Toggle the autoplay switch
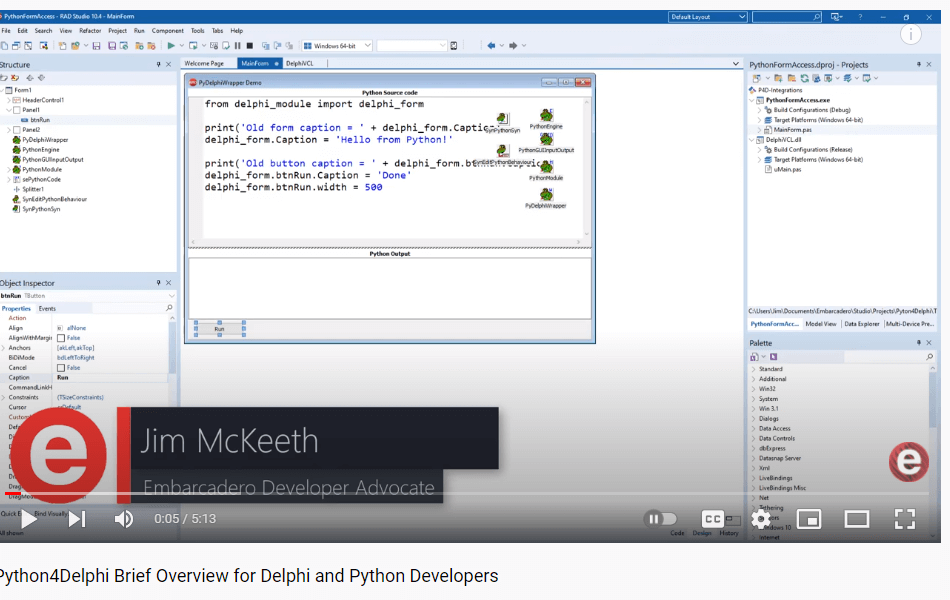950x600 pixels. click(x=661, y=519)
